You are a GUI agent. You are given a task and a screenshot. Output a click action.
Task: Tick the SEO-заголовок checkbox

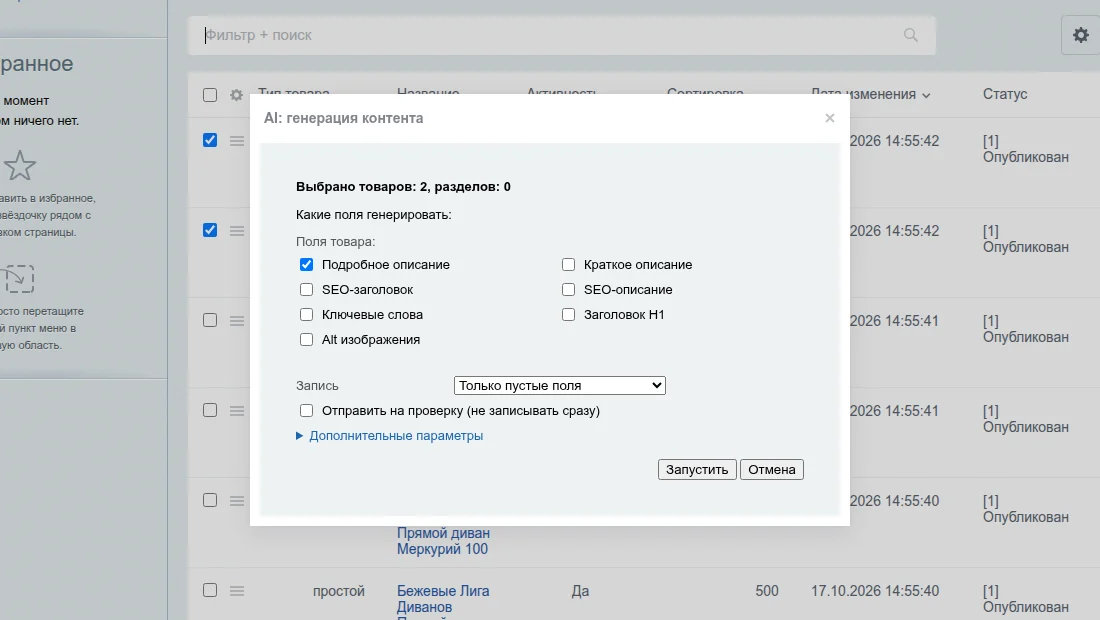pos(307,290)
